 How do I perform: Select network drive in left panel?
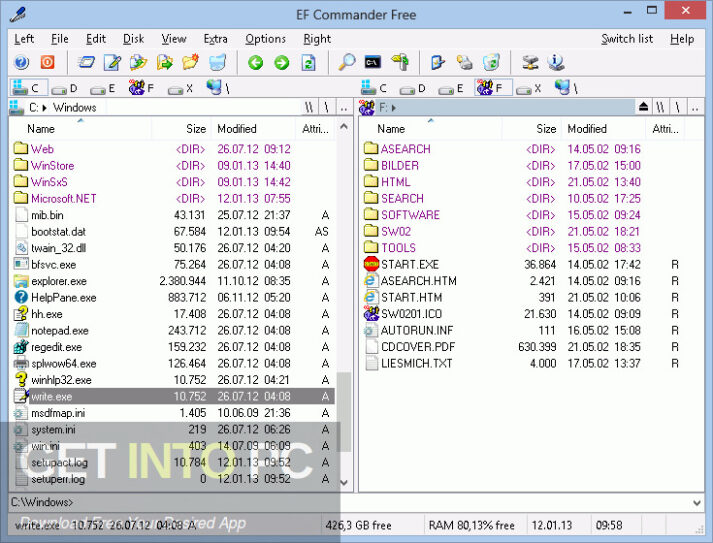click(218, 87)
